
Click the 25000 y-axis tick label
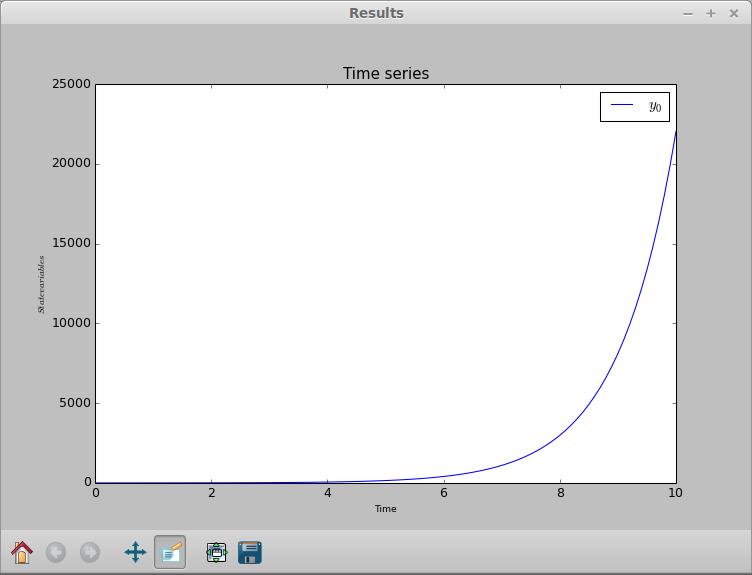click(x=71, y=84)
